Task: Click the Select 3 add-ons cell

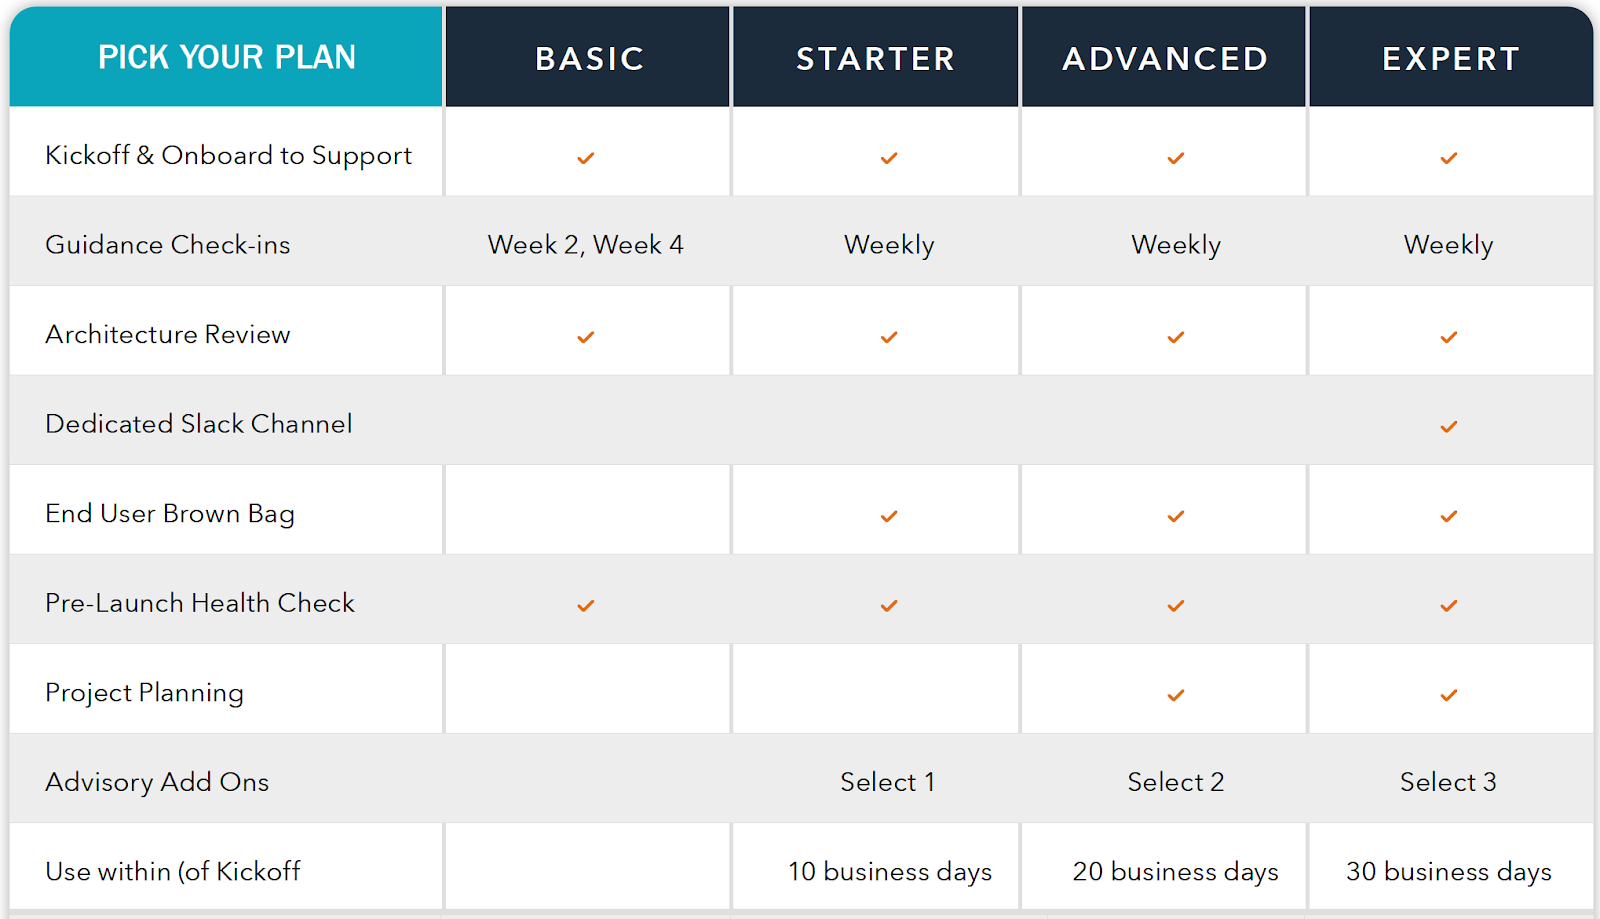Action: click(x=1448, y=782)
